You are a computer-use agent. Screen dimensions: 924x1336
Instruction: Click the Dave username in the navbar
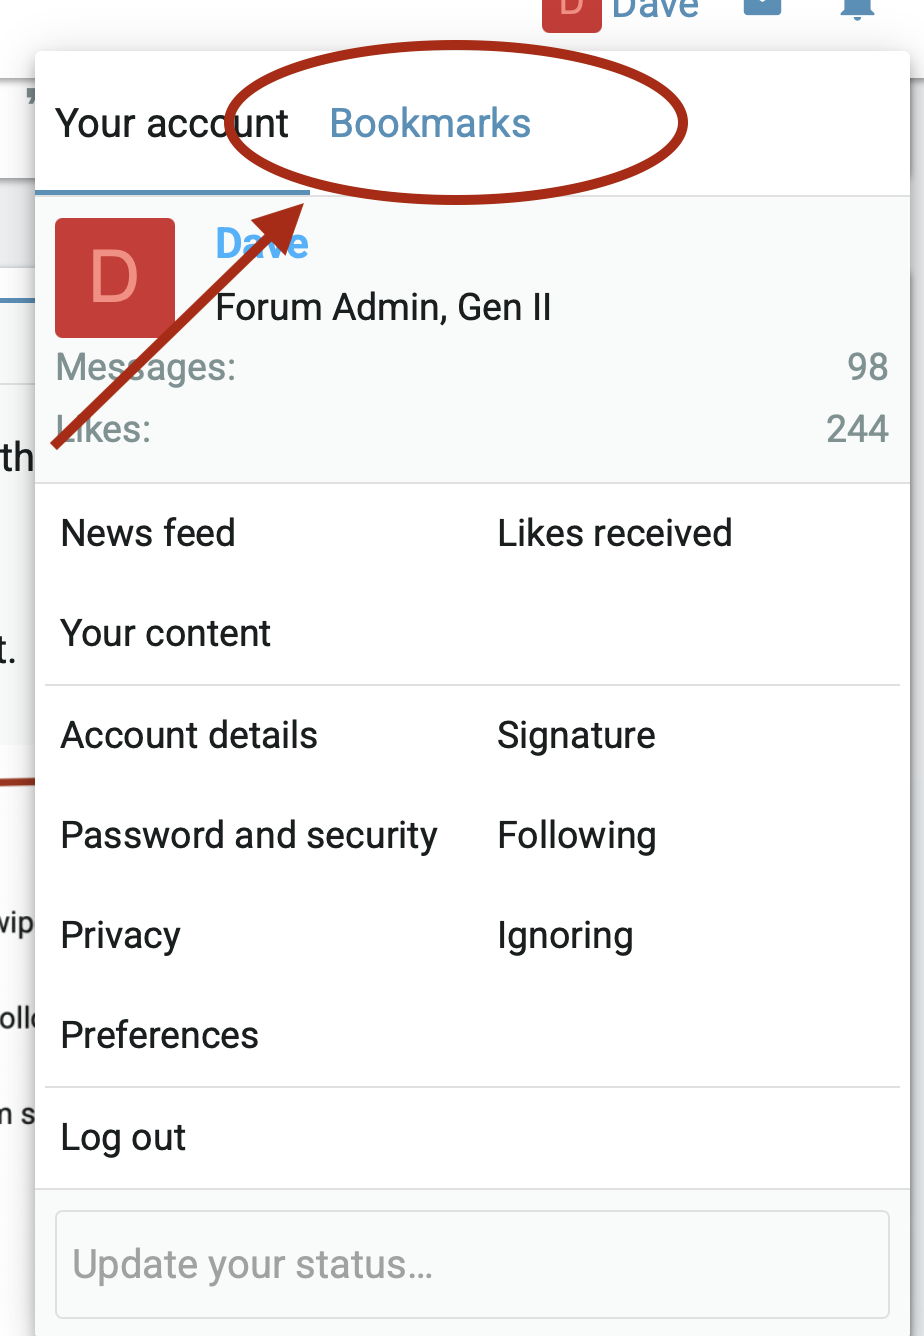pyautogui.click(x=655, y=10)
